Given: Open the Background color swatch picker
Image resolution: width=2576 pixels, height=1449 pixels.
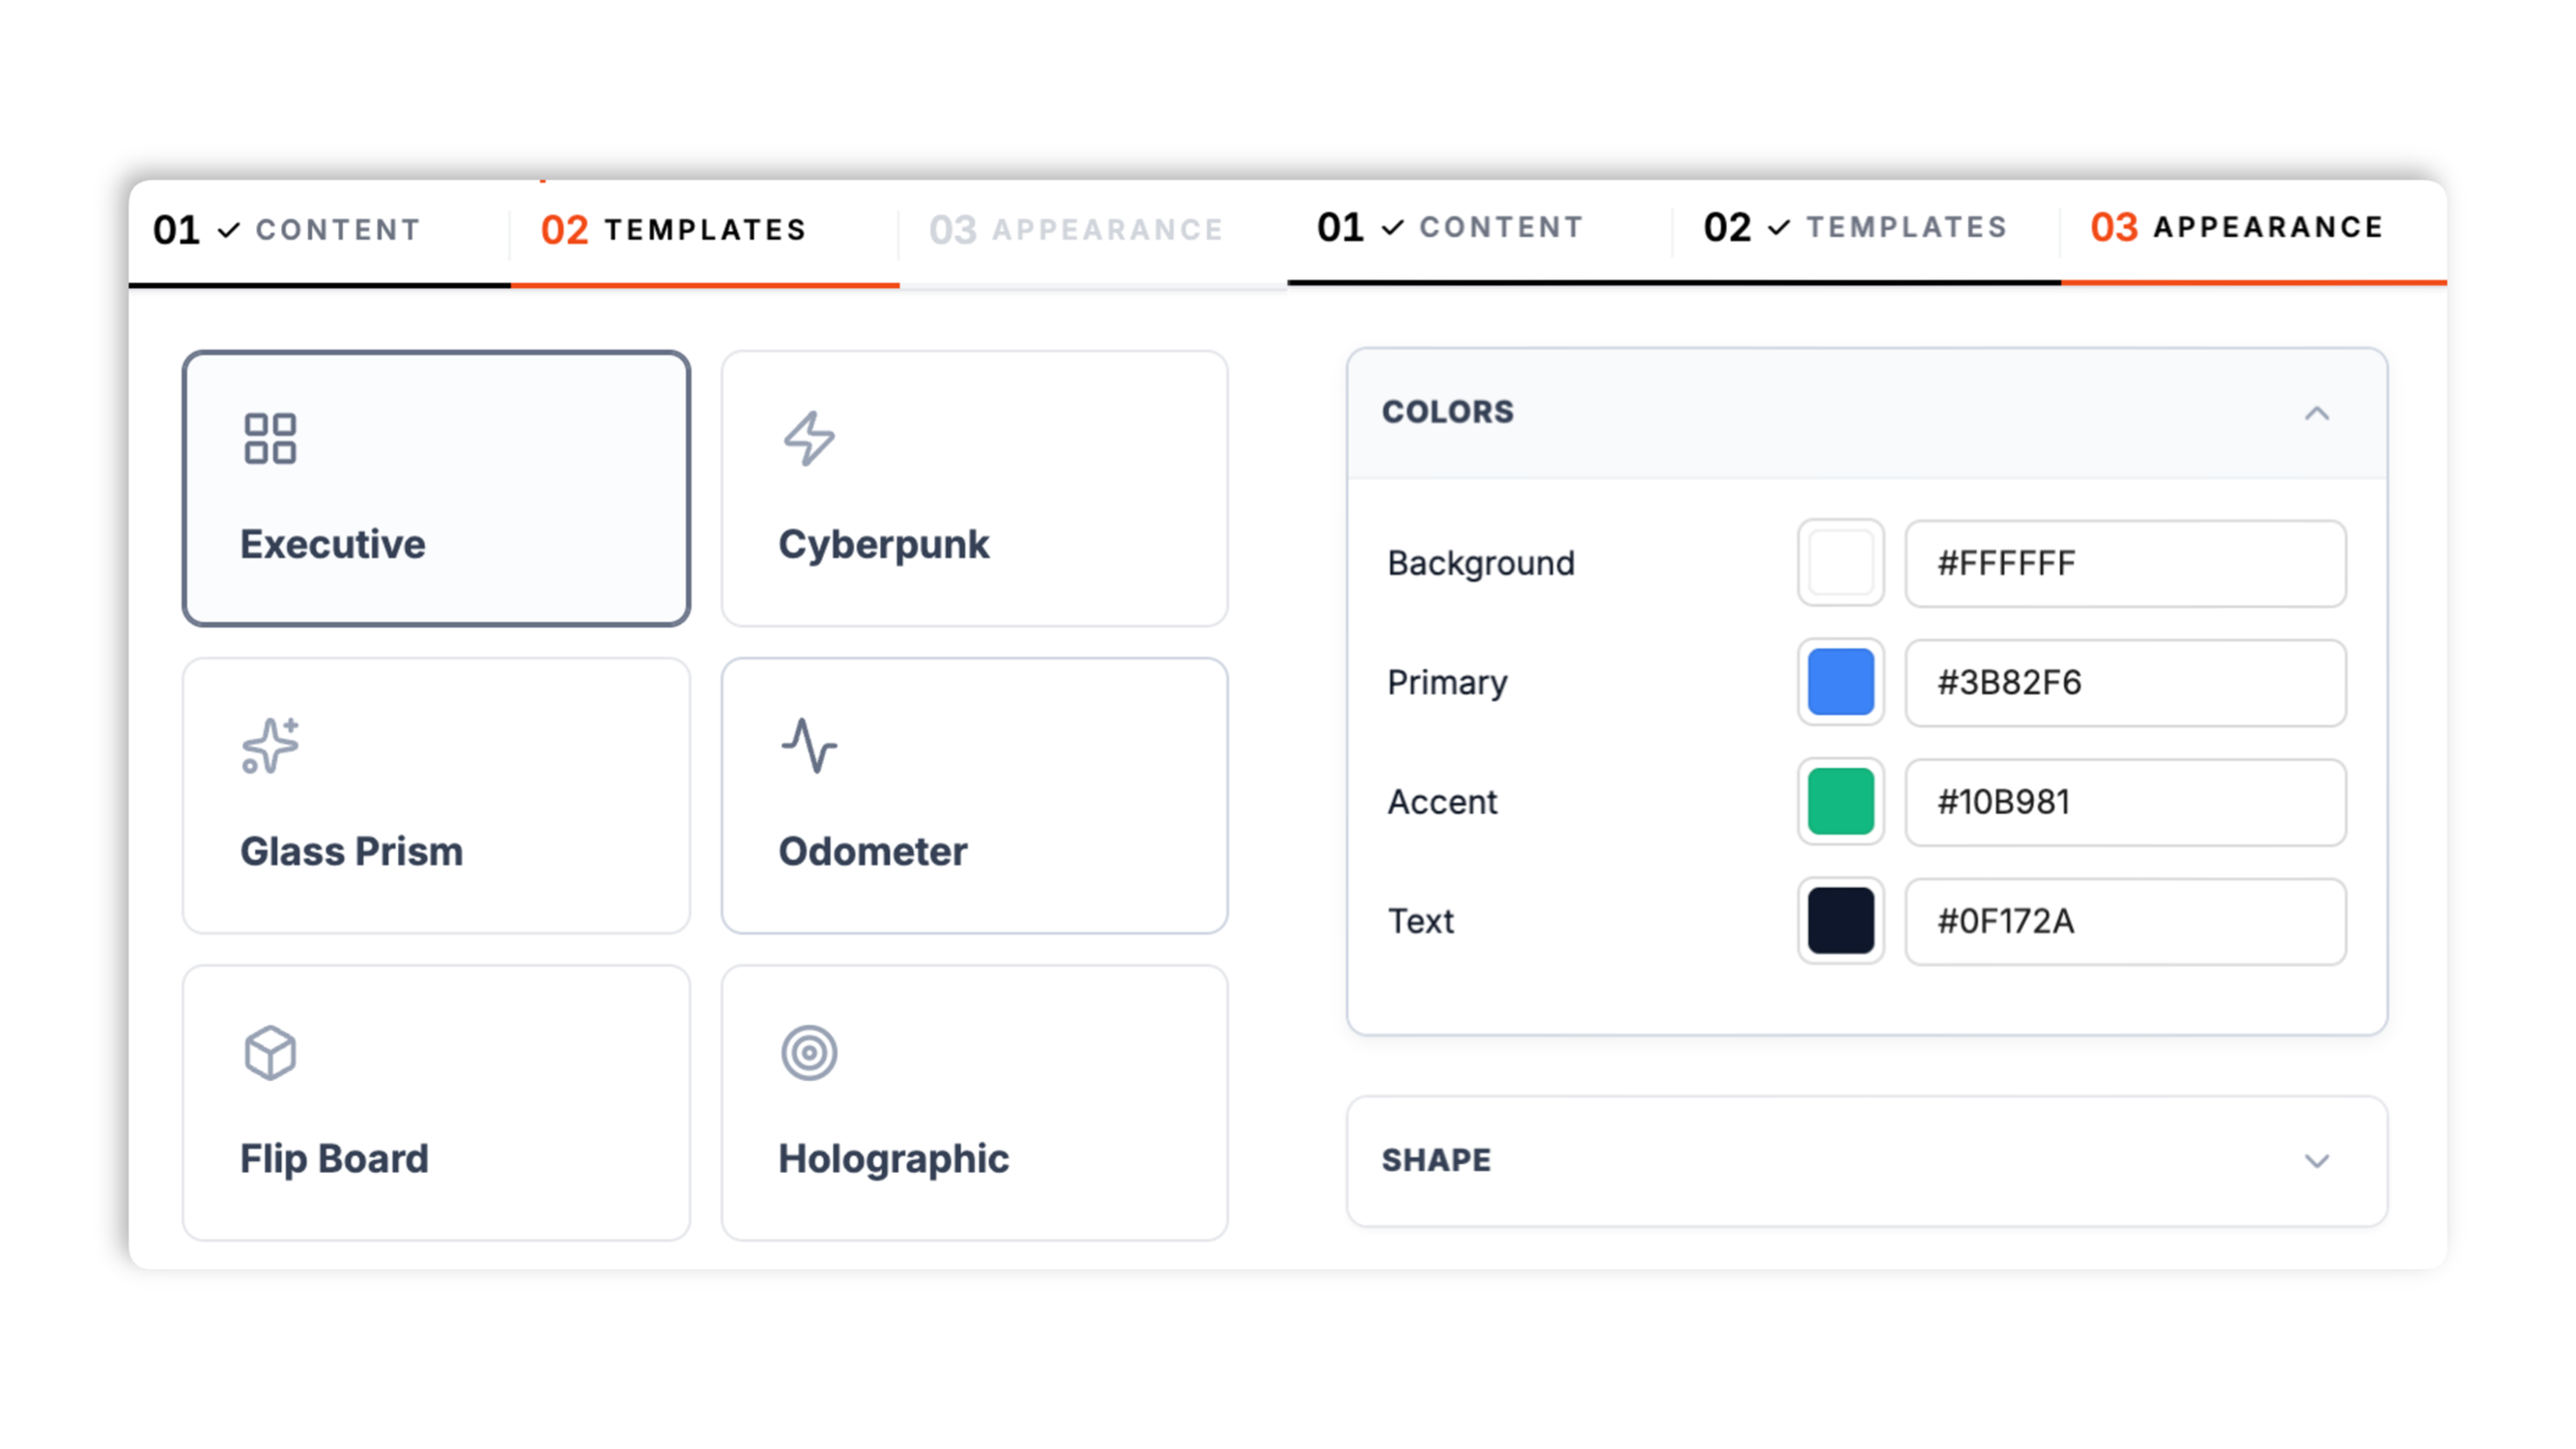Looking at the screenshot, I should pos(1841,563).
